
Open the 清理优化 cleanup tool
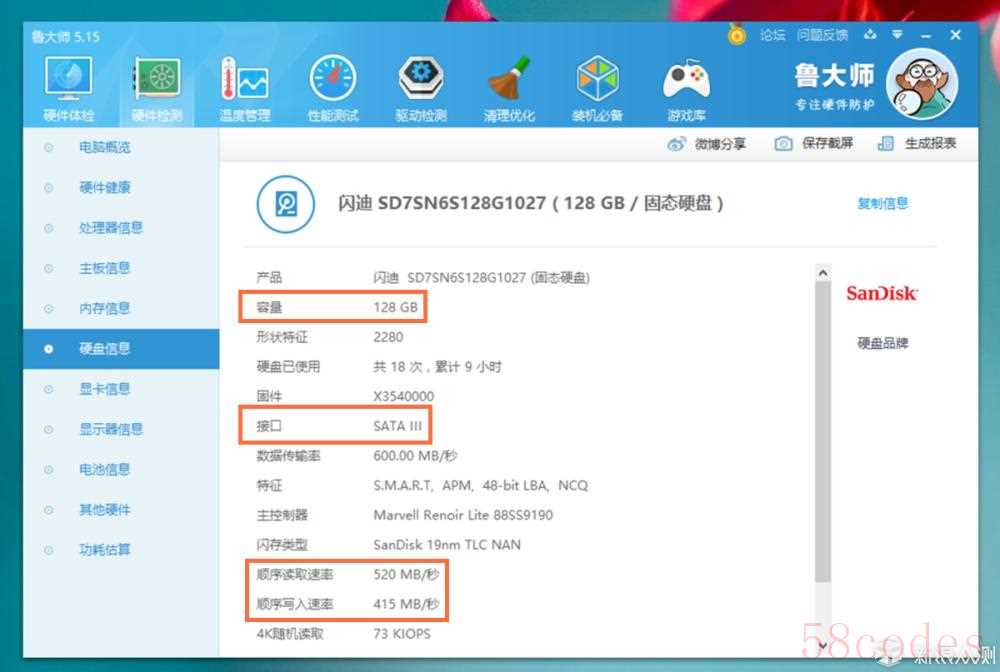(x=509, y=87)
